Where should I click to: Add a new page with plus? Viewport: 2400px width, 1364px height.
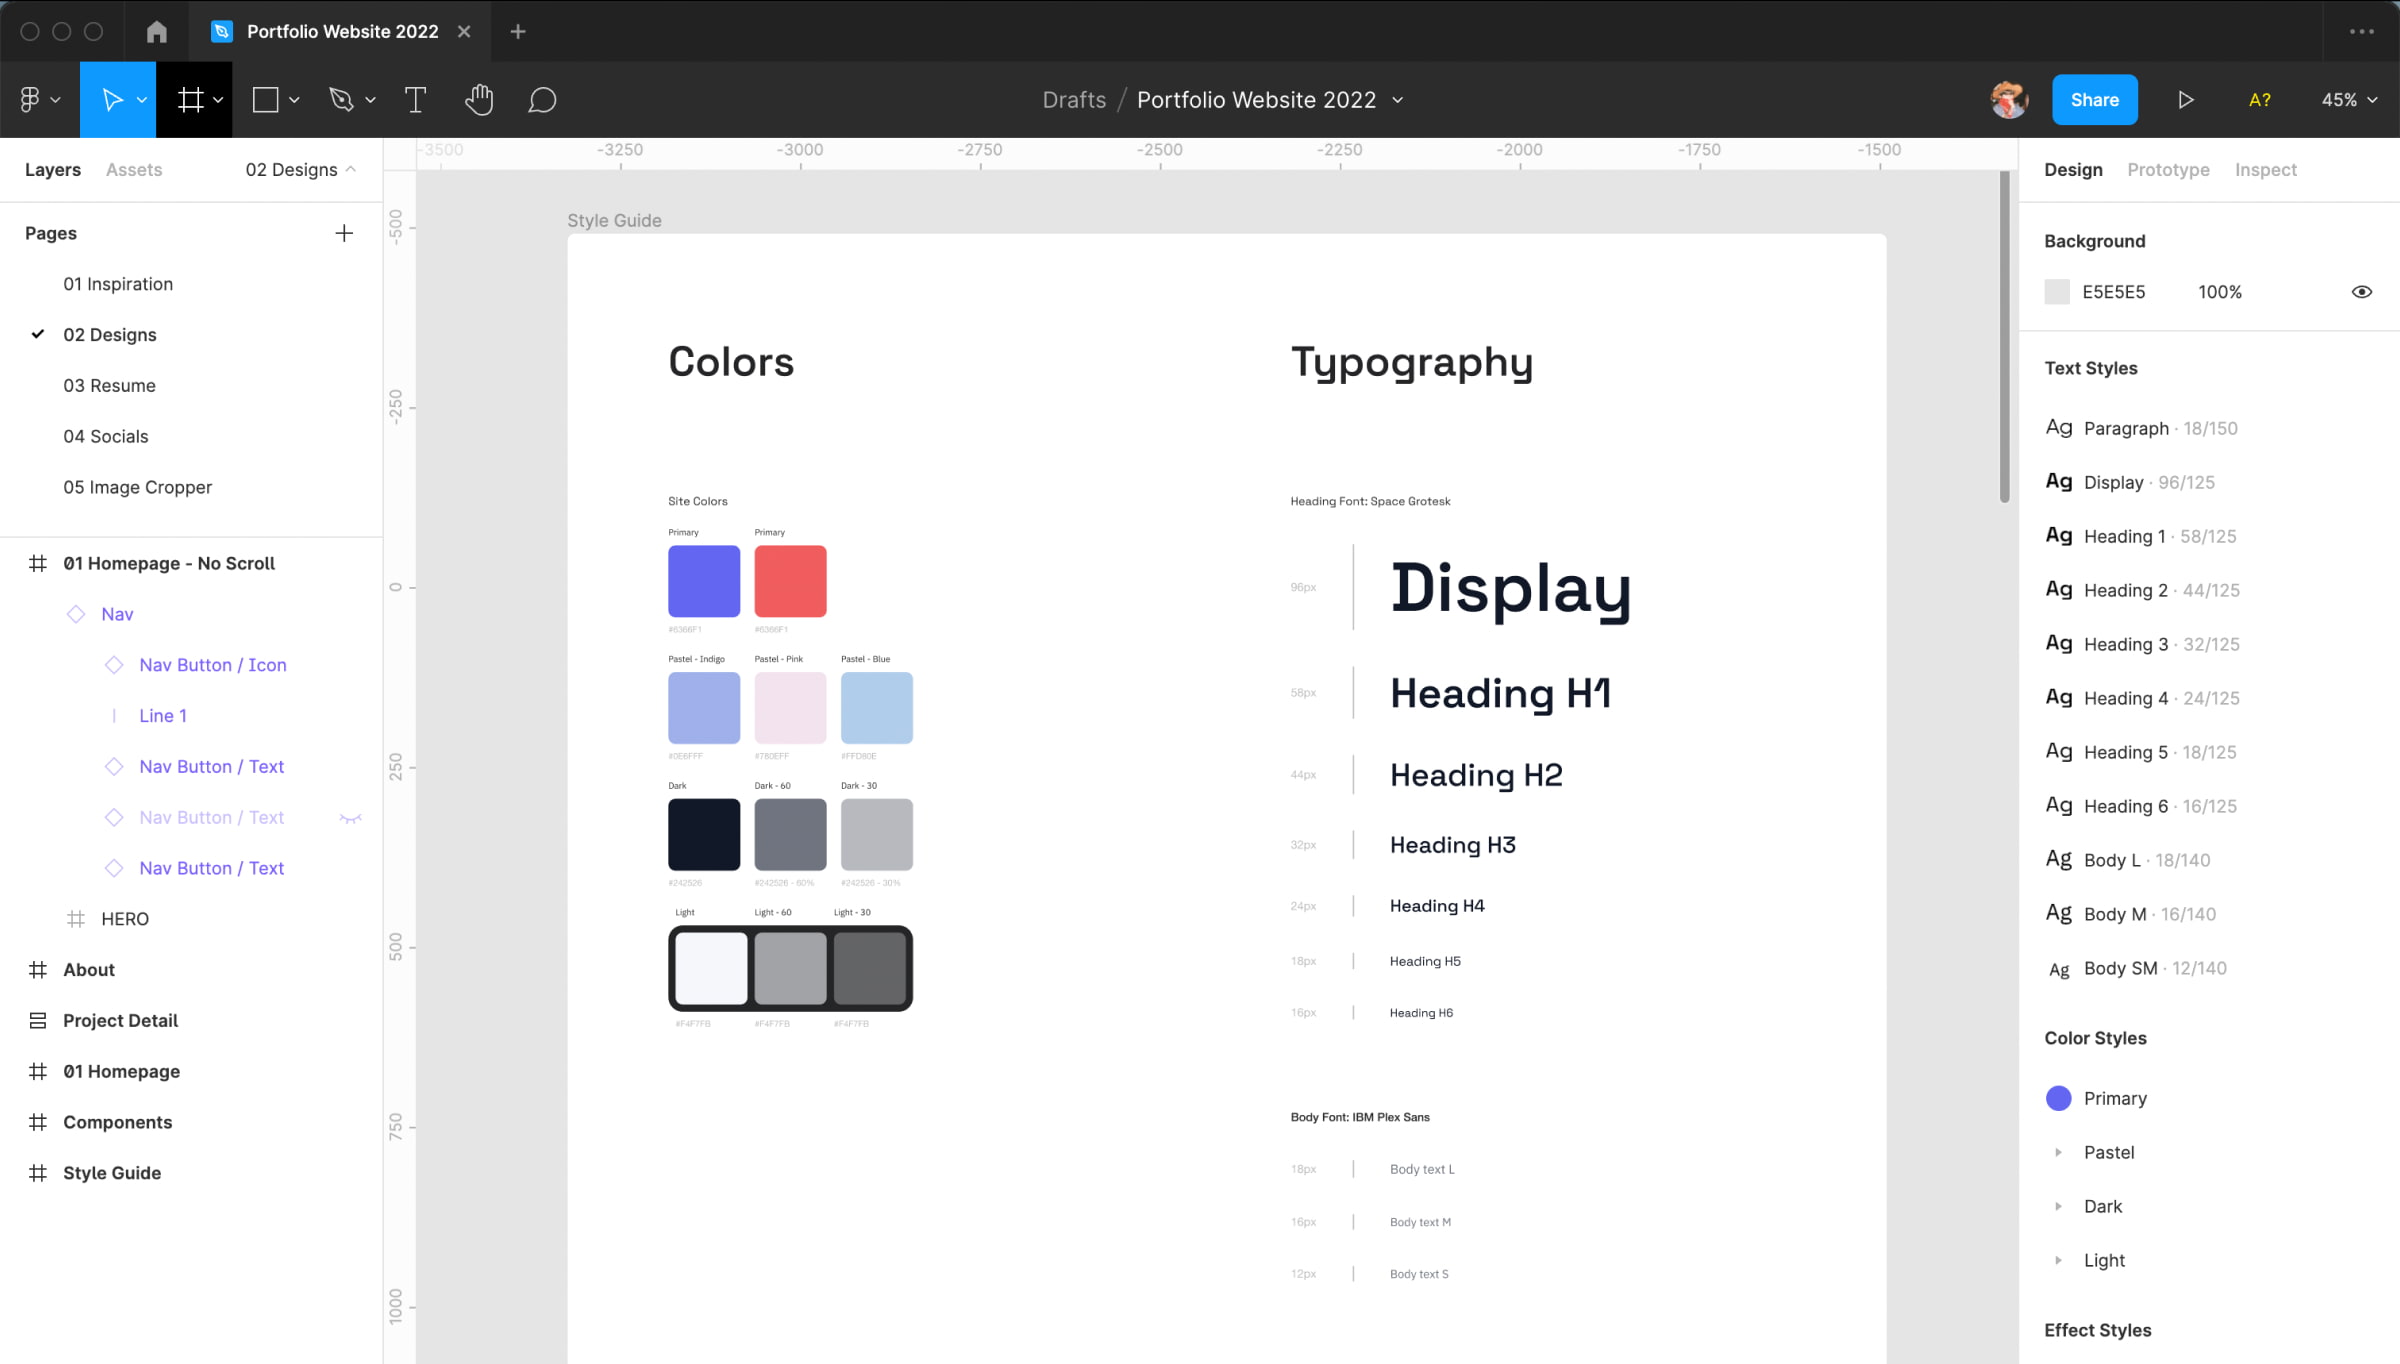click(x=344, y=233)
